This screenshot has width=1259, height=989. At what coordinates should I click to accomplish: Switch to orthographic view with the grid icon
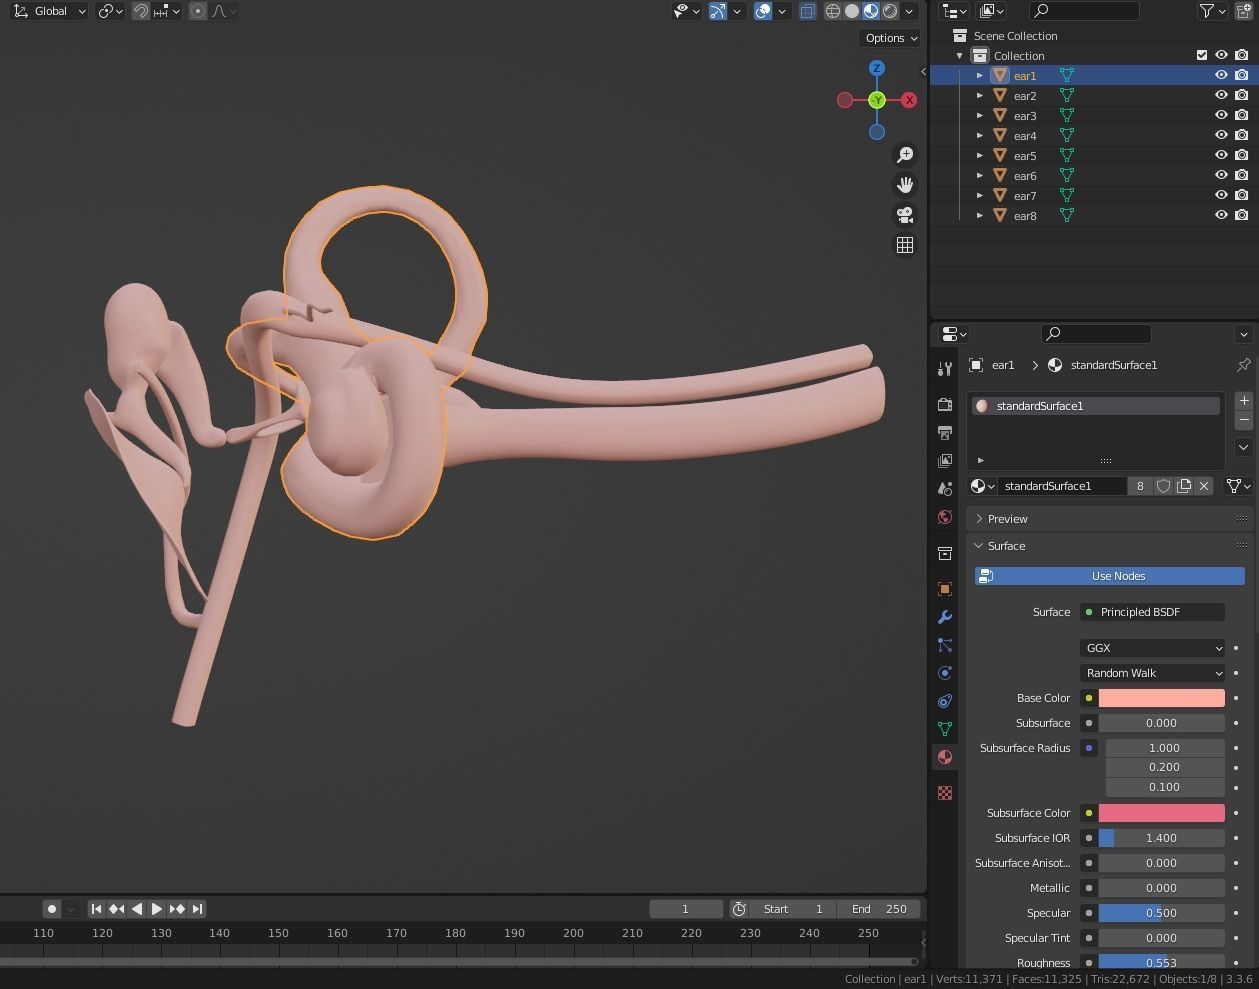click(x=905, y=245)
